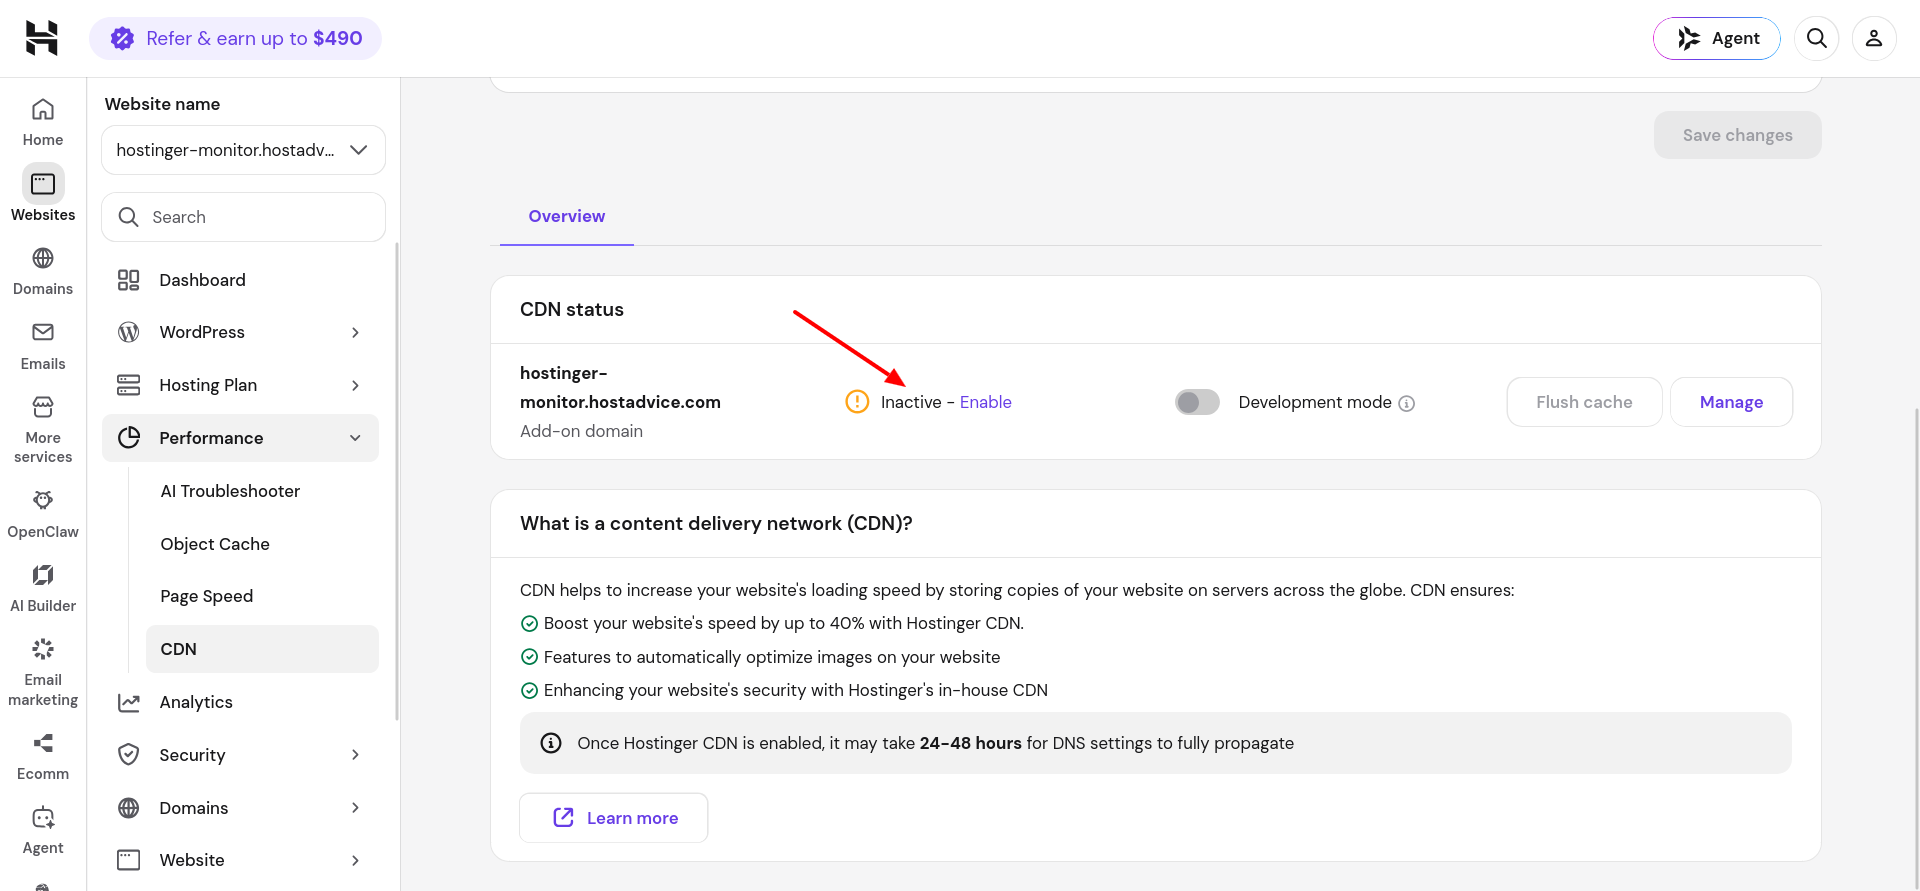Click the search magnifier in top bar

tap(1817, 38)
